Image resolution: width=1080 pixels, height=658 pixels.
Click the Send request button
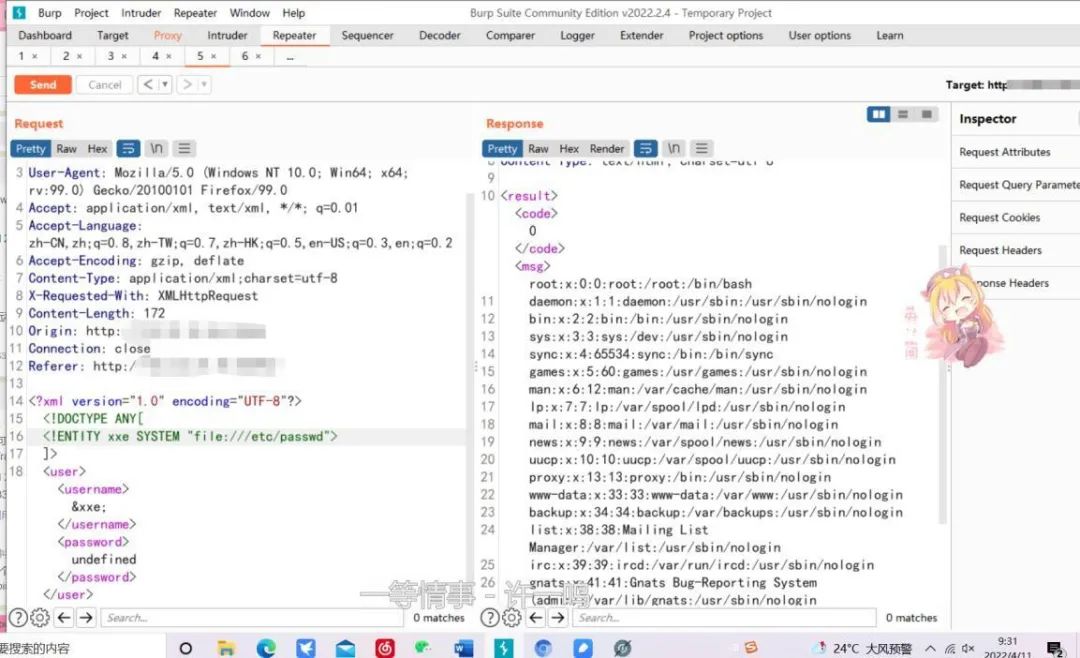(x=43, y=85)
